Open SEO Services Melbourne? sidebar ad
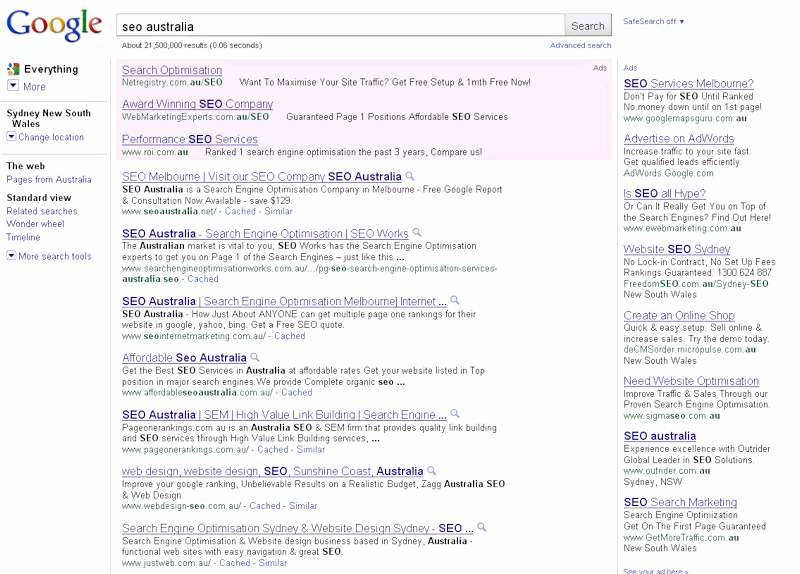The height and width of the screenshot is (574, 800). point(688,84)
